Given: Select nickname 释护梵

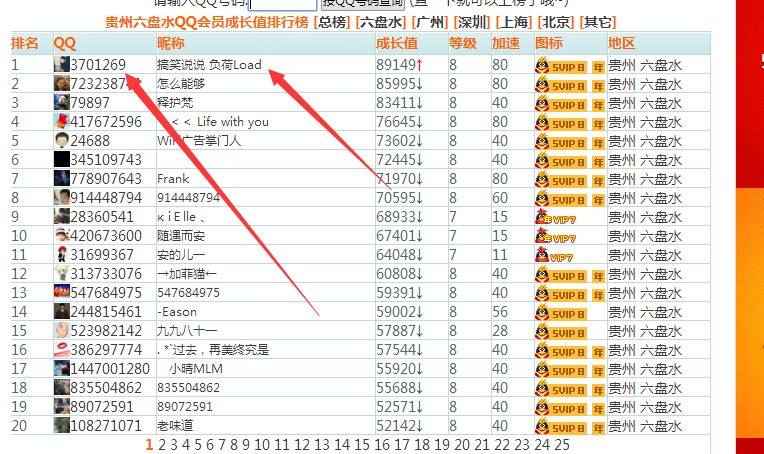Looking at the screenshot, I should coord(175,103).
